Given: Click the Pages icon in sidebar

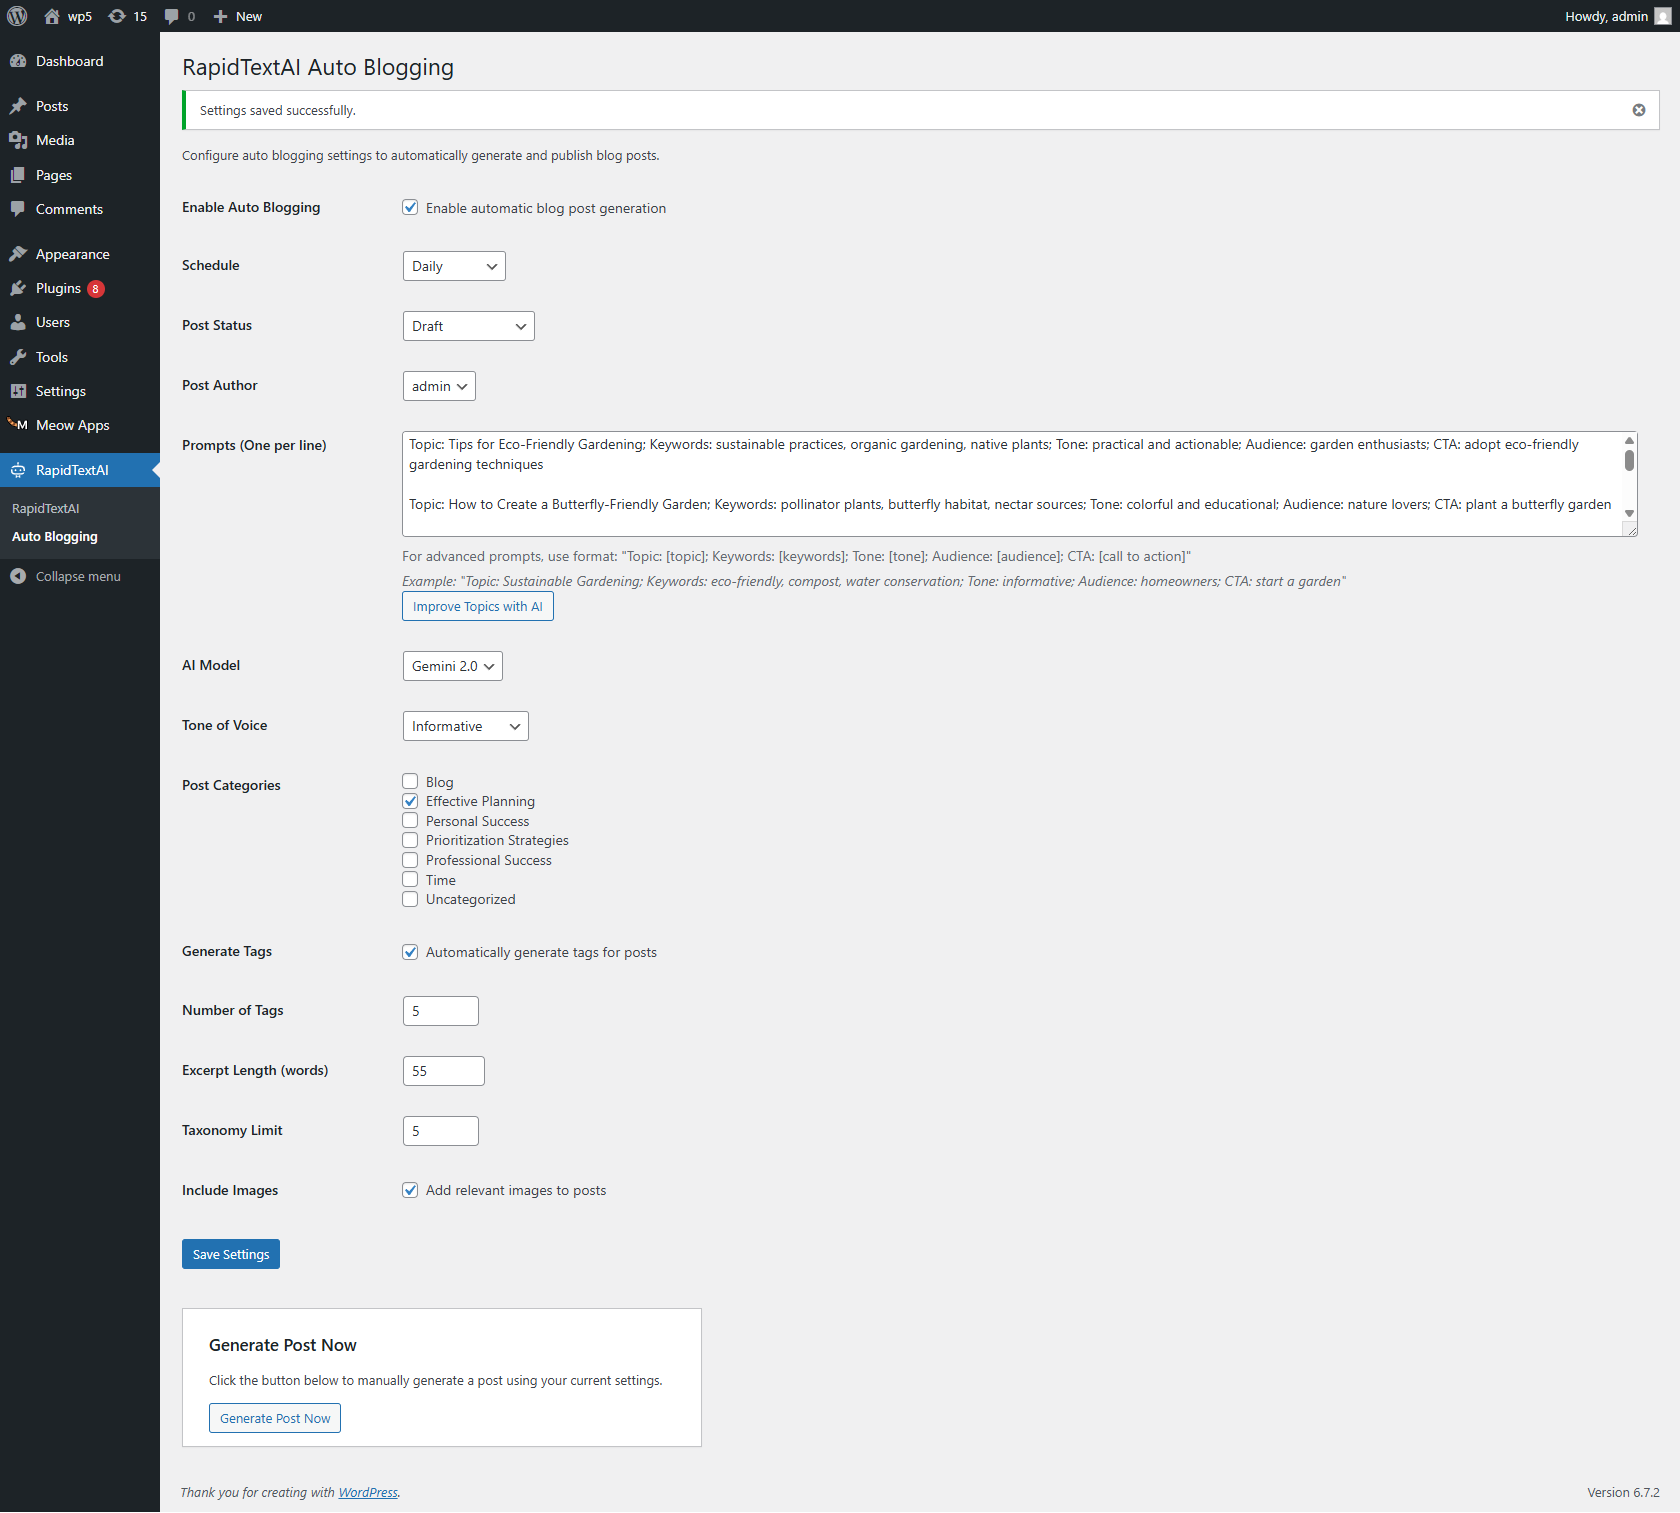Looking at the screenshot, I should [18, 175].
